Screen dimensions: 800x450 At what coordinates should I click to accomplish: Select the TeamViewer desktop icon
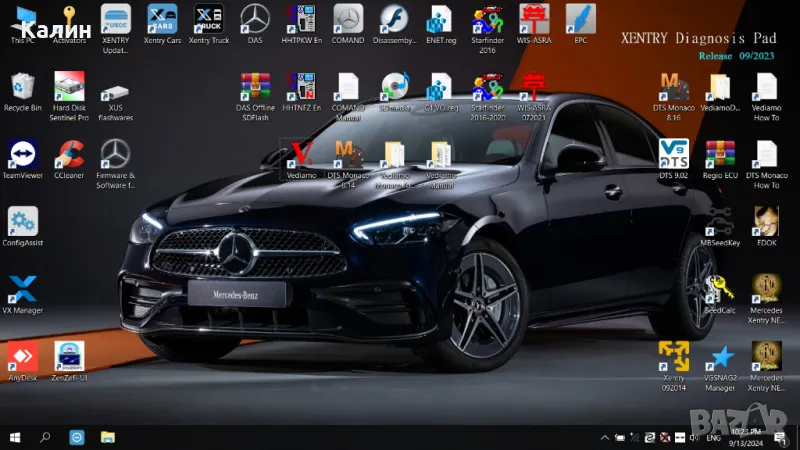pos(22,155)
